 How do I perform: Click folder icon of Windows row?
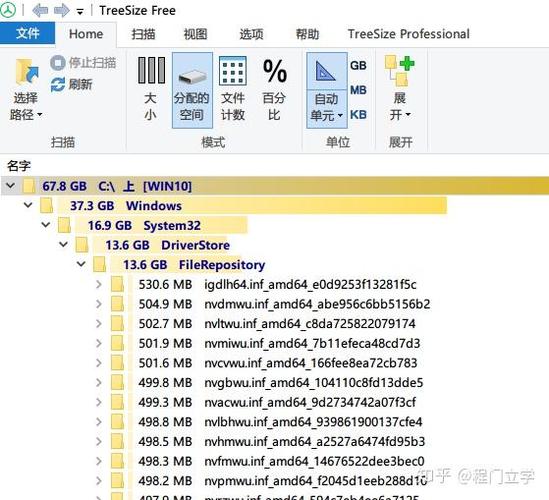(47, 205)
